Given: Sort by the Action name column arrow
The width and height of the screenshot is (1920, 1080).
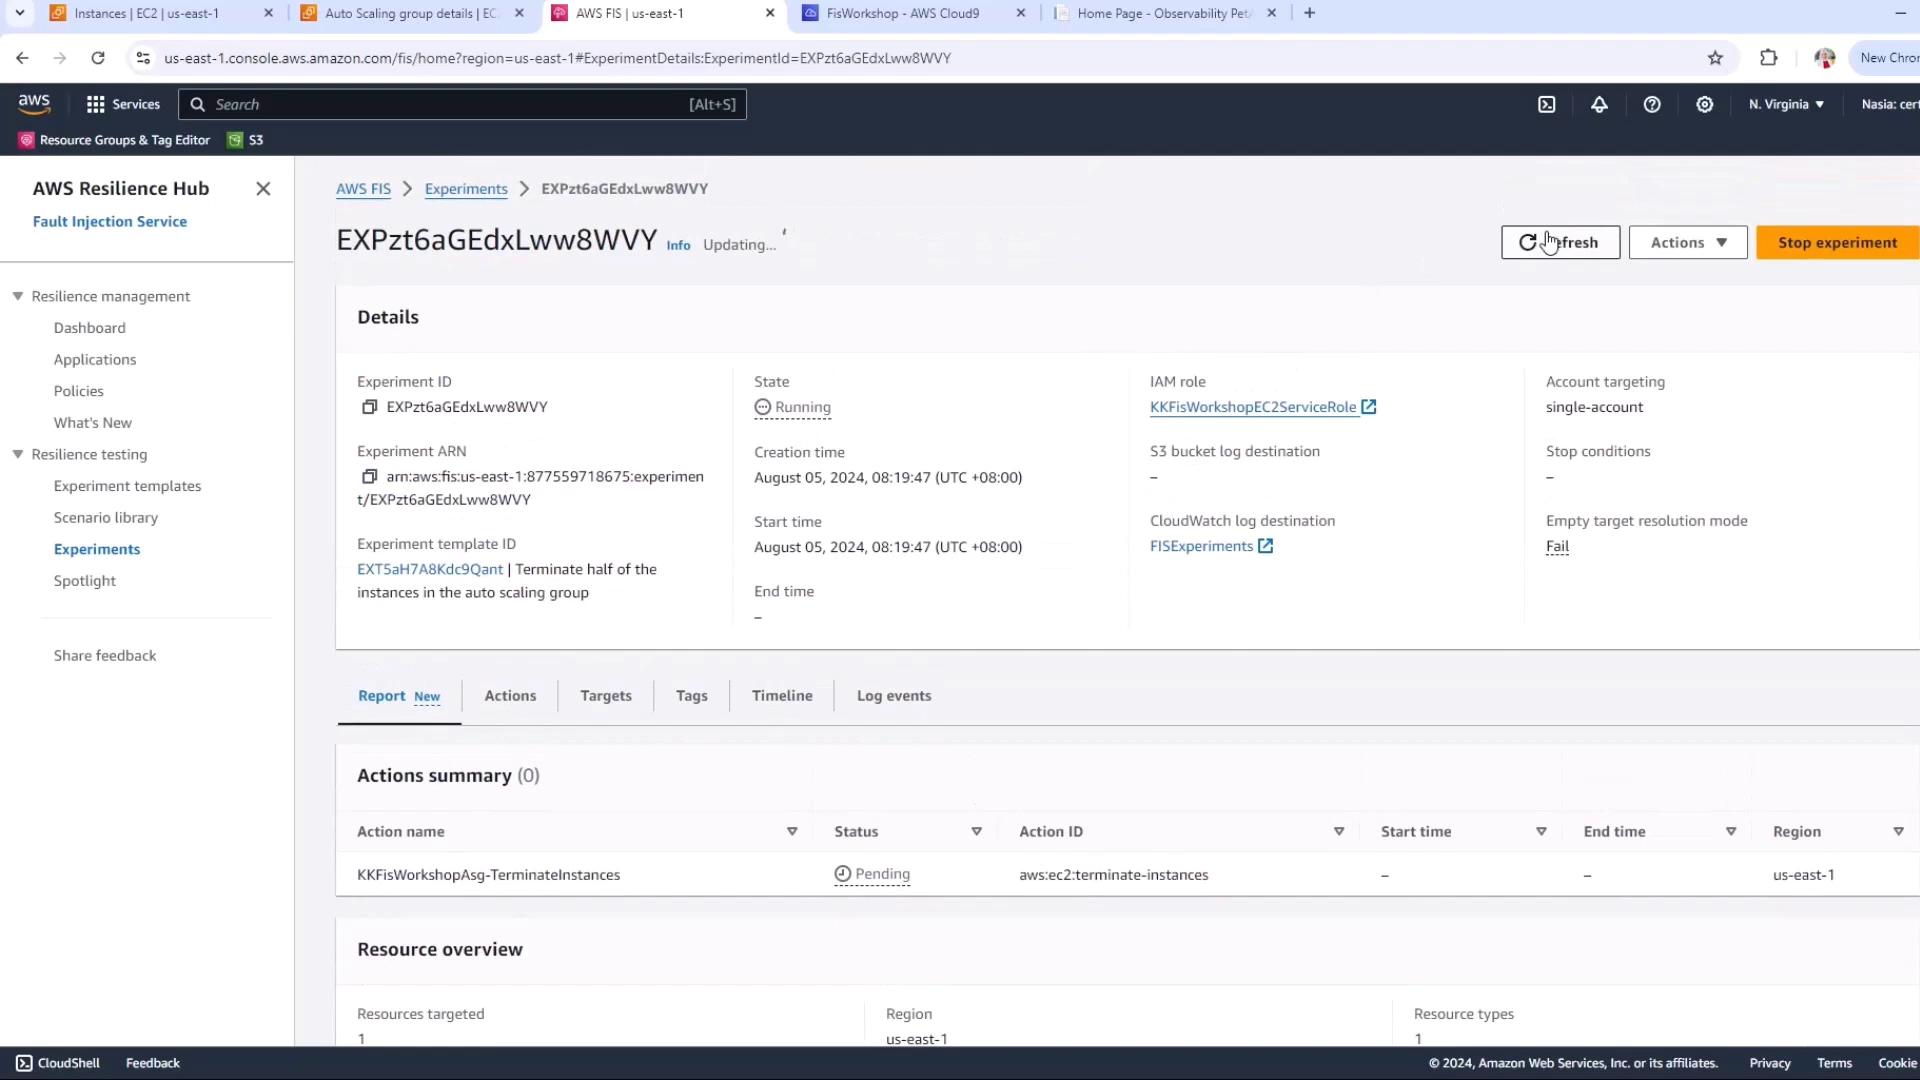Looking at the screenshot, I should [792, 832].
